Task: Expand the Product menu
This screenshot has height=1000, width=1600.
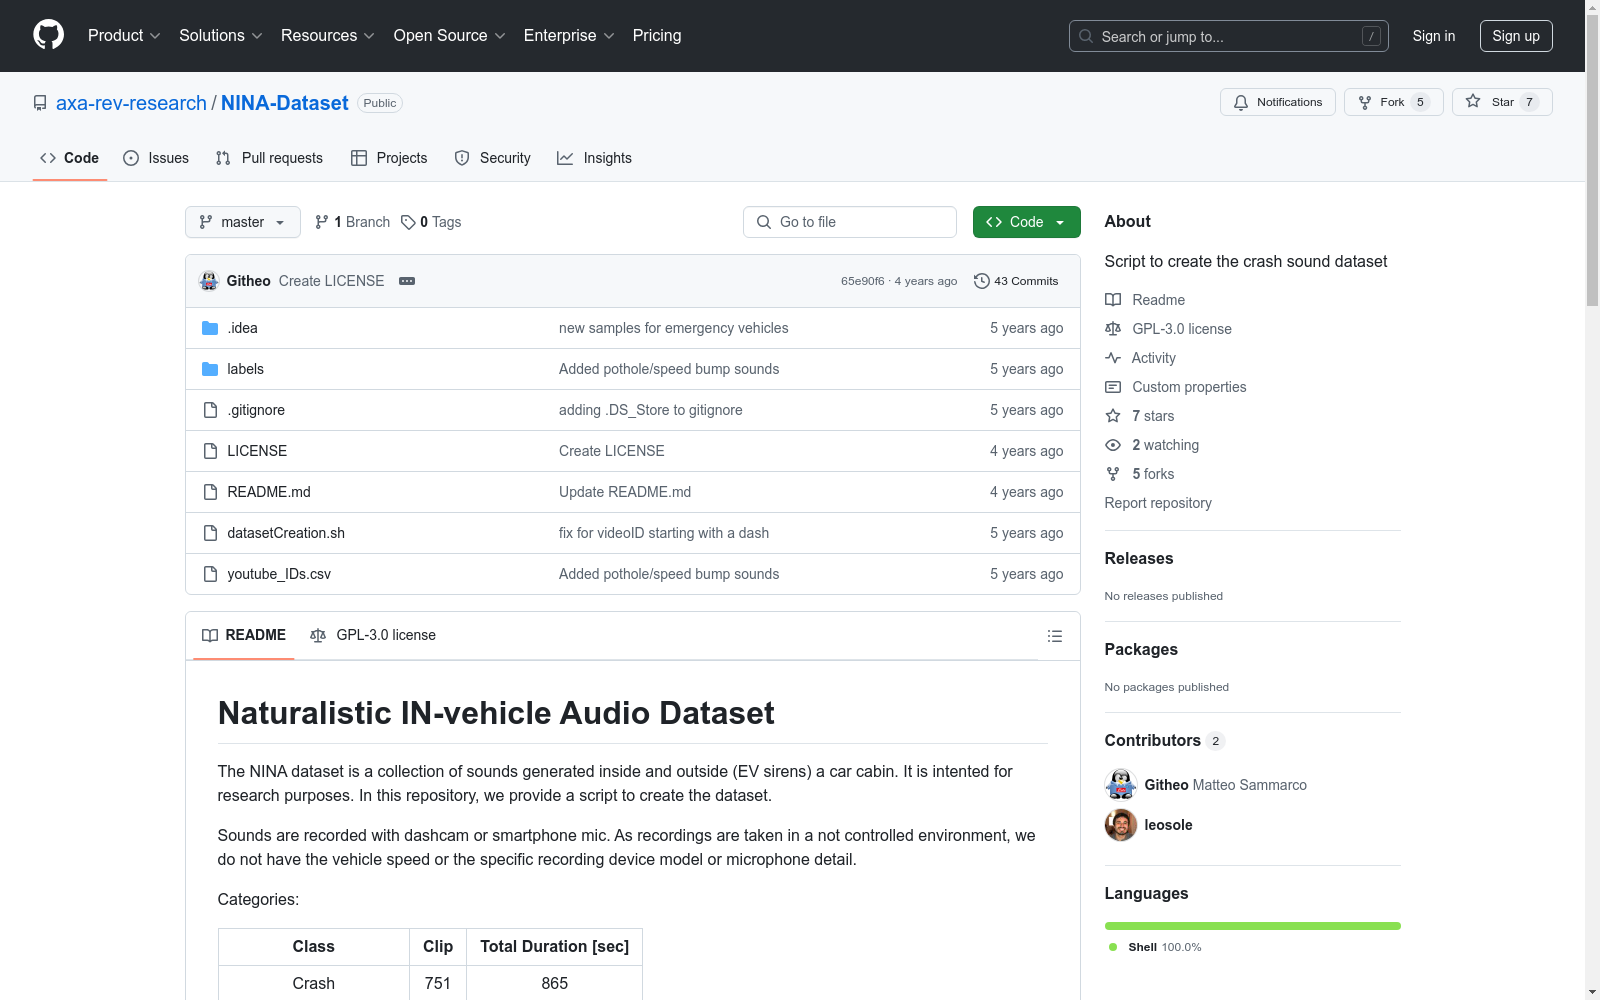Action: pos(124,36)
